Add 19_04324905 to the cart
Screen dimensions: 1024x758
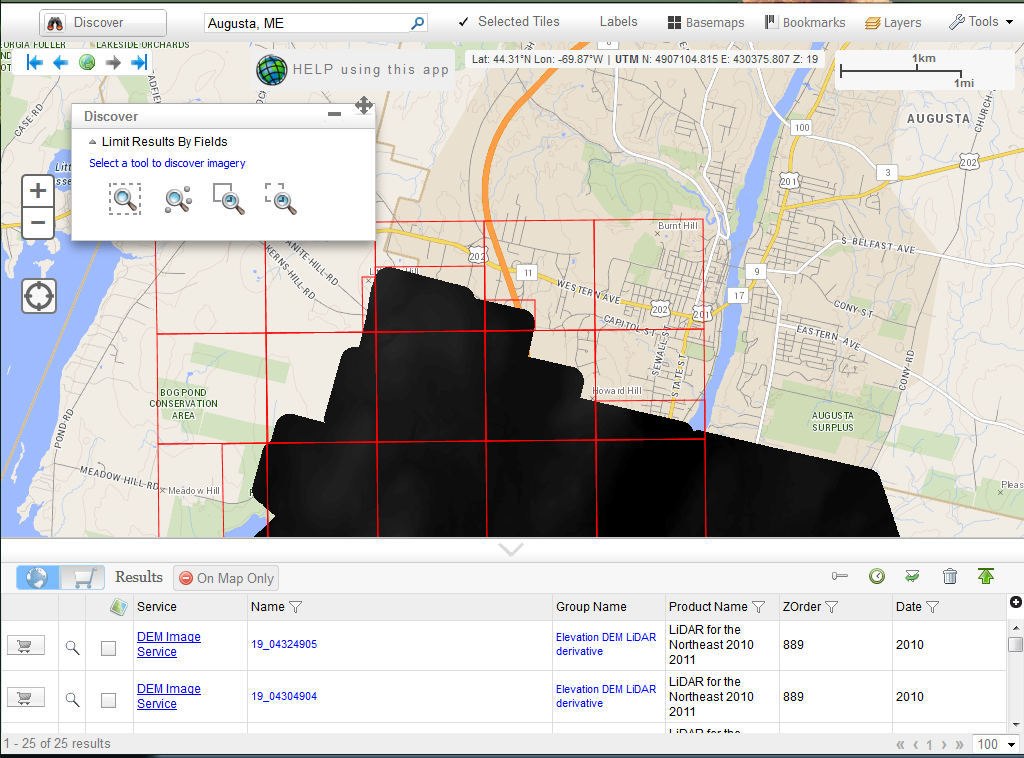click(x=25, y=645)
